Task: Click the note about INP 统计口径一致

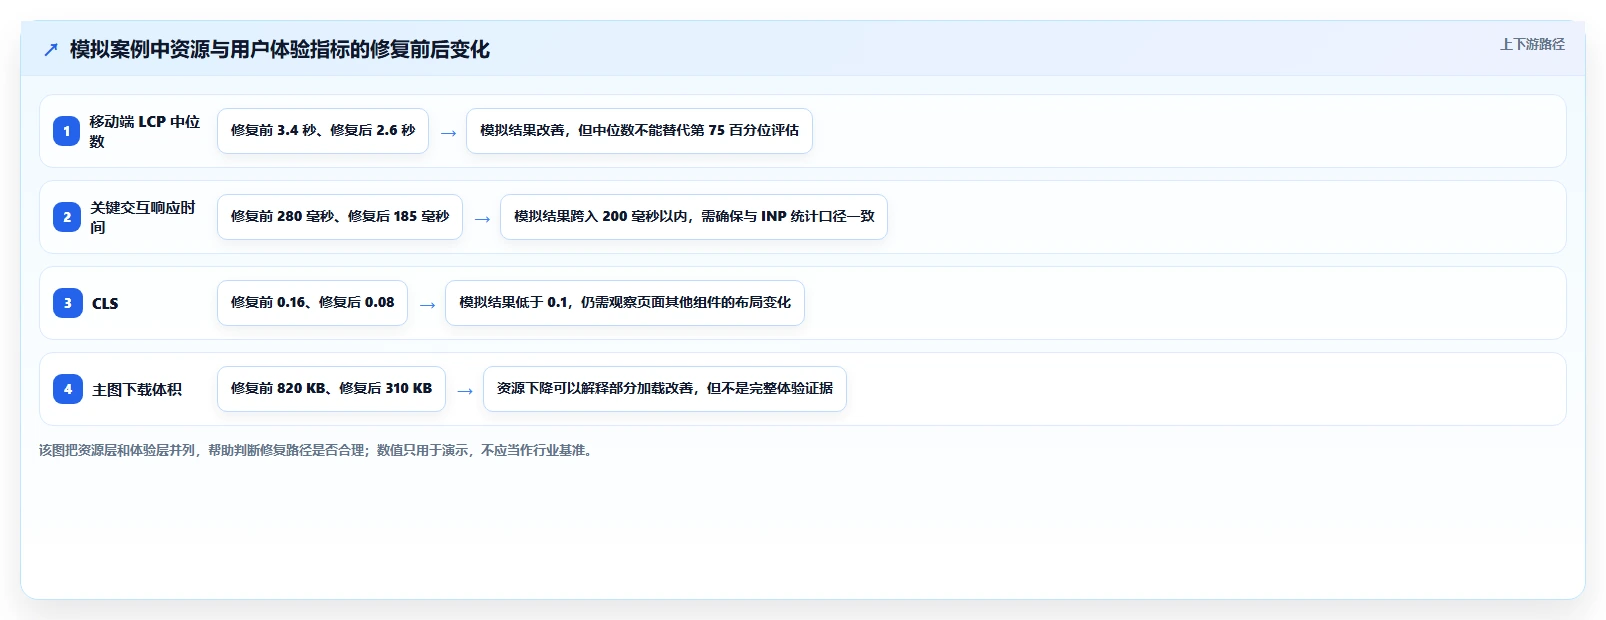Action: 694,217
